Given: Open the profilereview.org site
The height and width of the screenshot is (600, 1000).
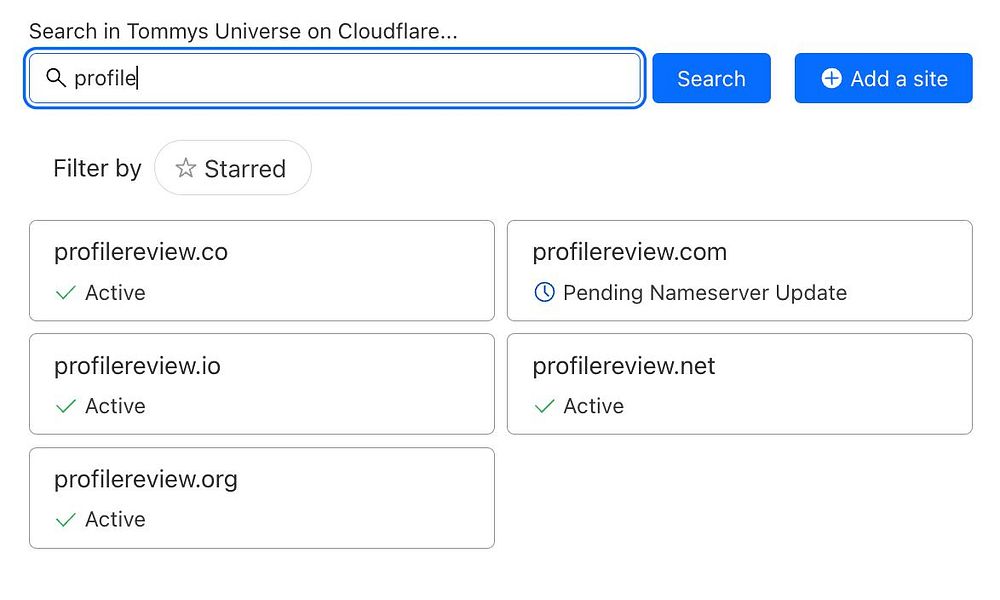Looking at the screenshot, I should (x=146, y=479).
